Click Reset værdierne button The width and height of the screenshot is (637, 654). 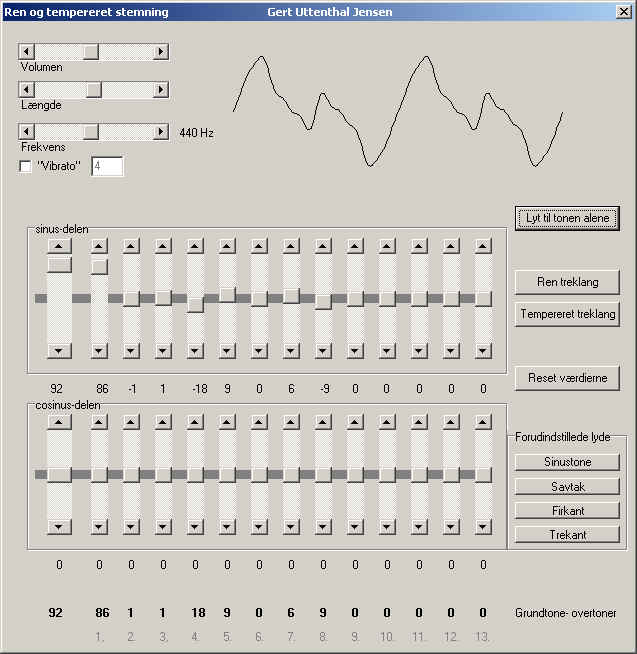567,378
